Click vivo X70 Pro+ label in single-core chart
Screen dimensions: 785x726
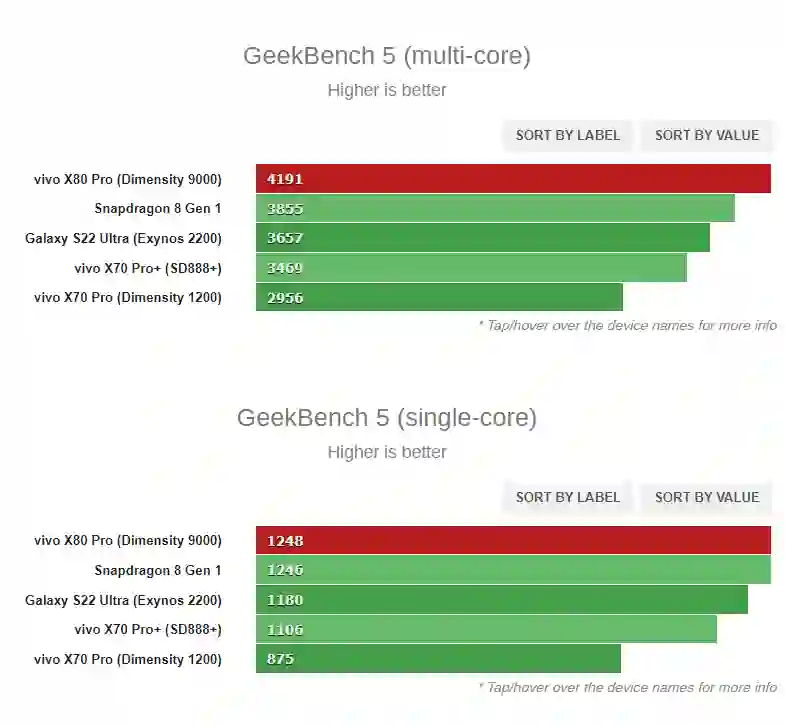coord(148,630)
